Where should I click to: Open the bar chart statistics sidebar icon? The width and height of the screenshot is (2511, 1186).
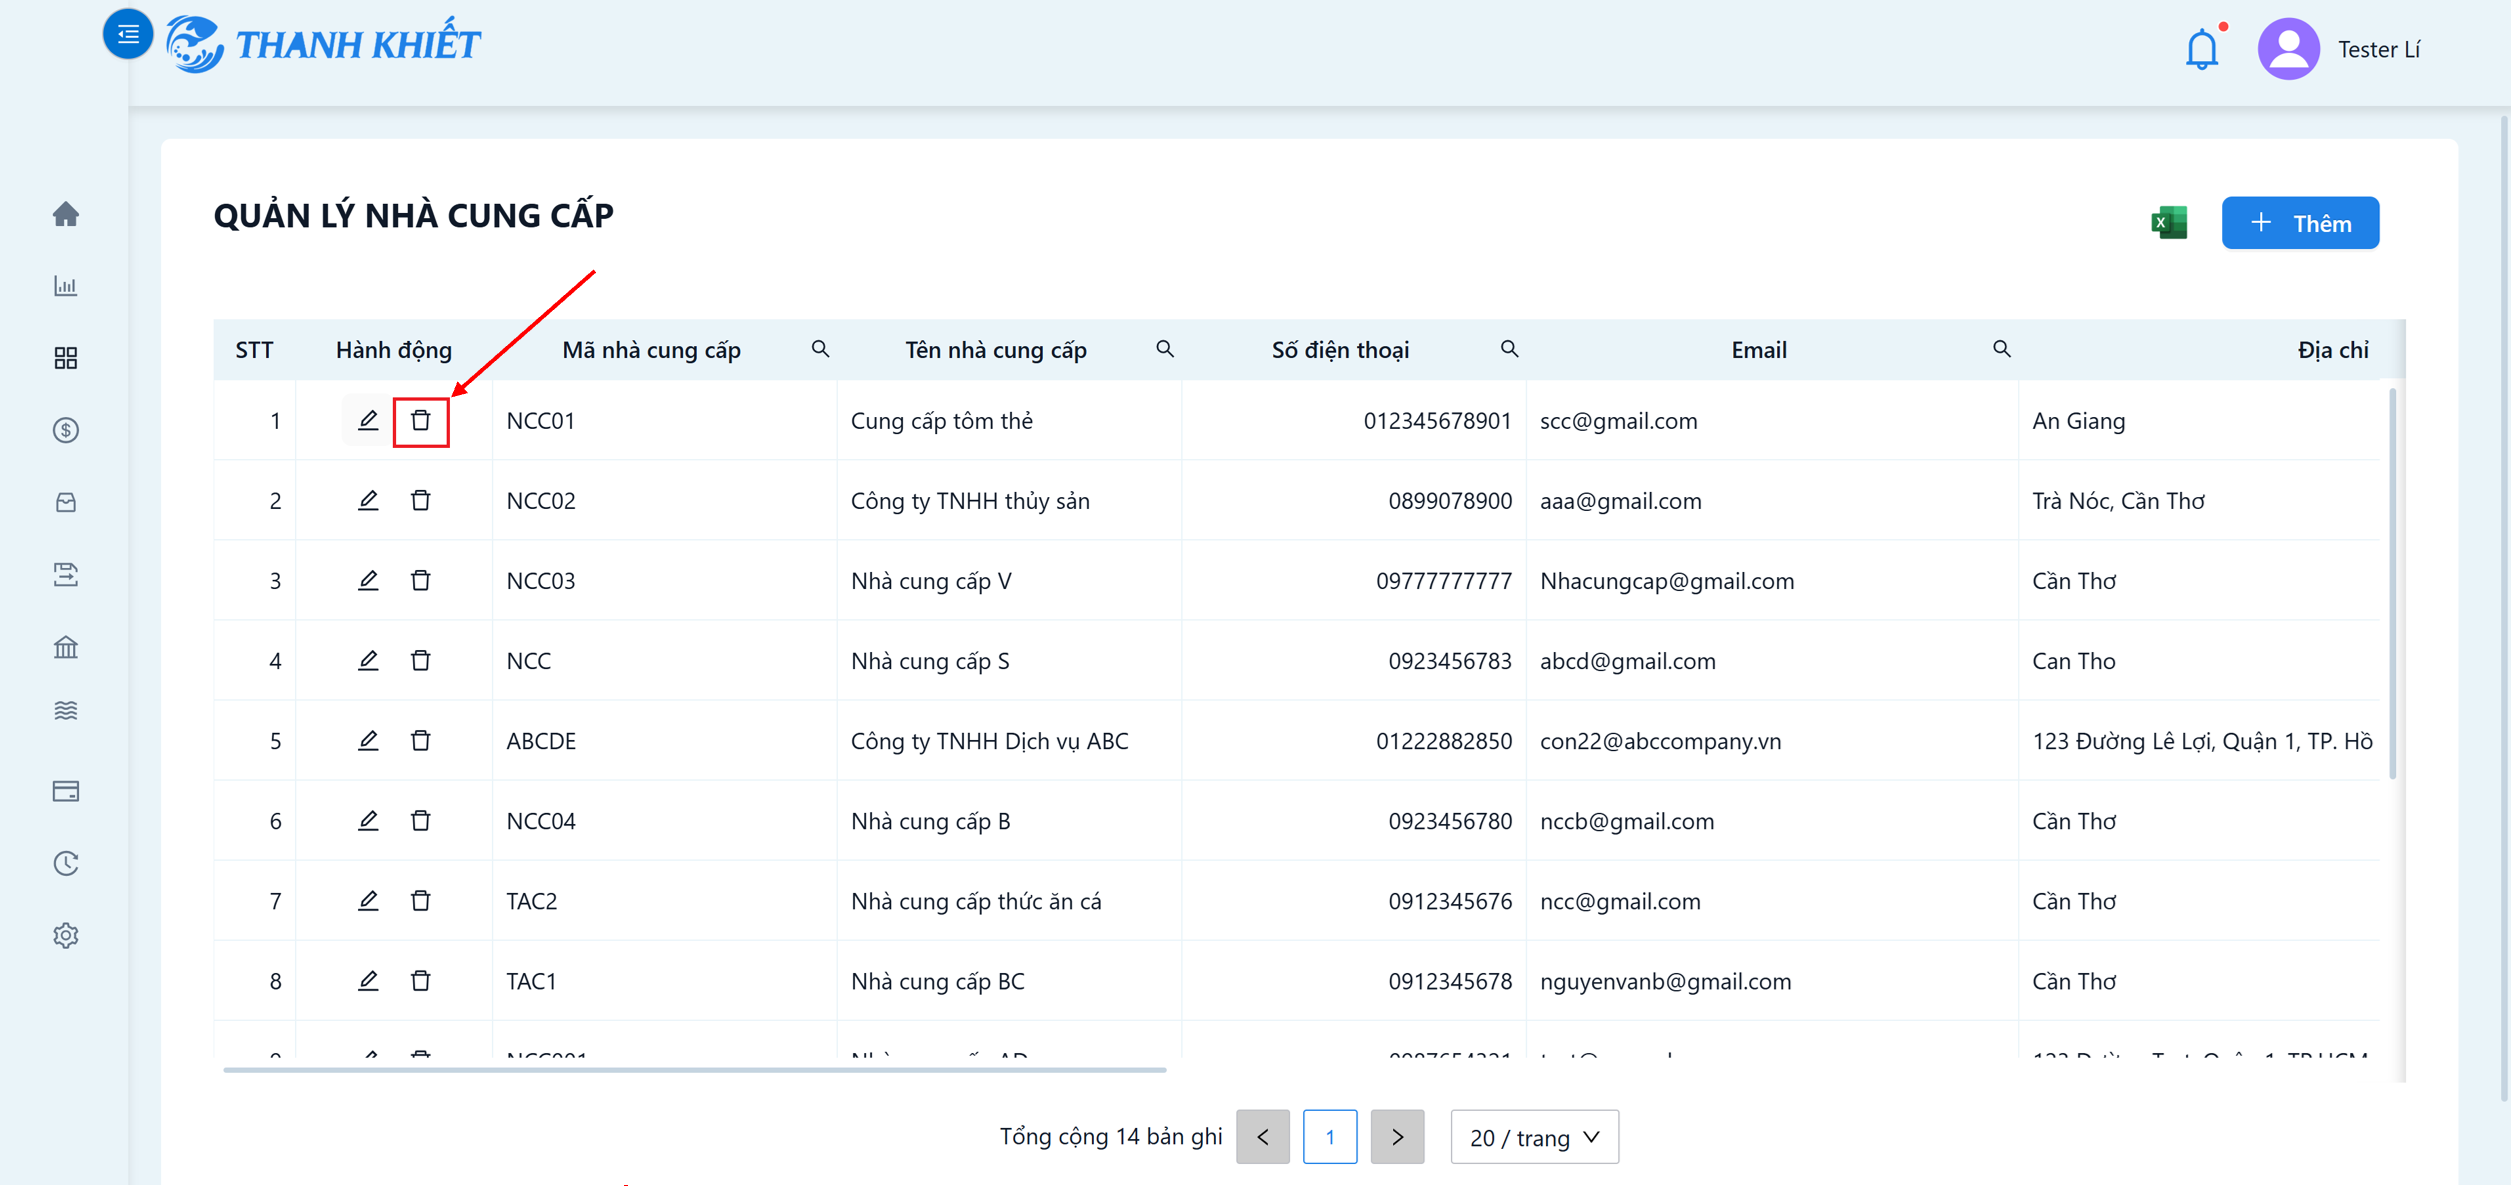coord(66,286)
